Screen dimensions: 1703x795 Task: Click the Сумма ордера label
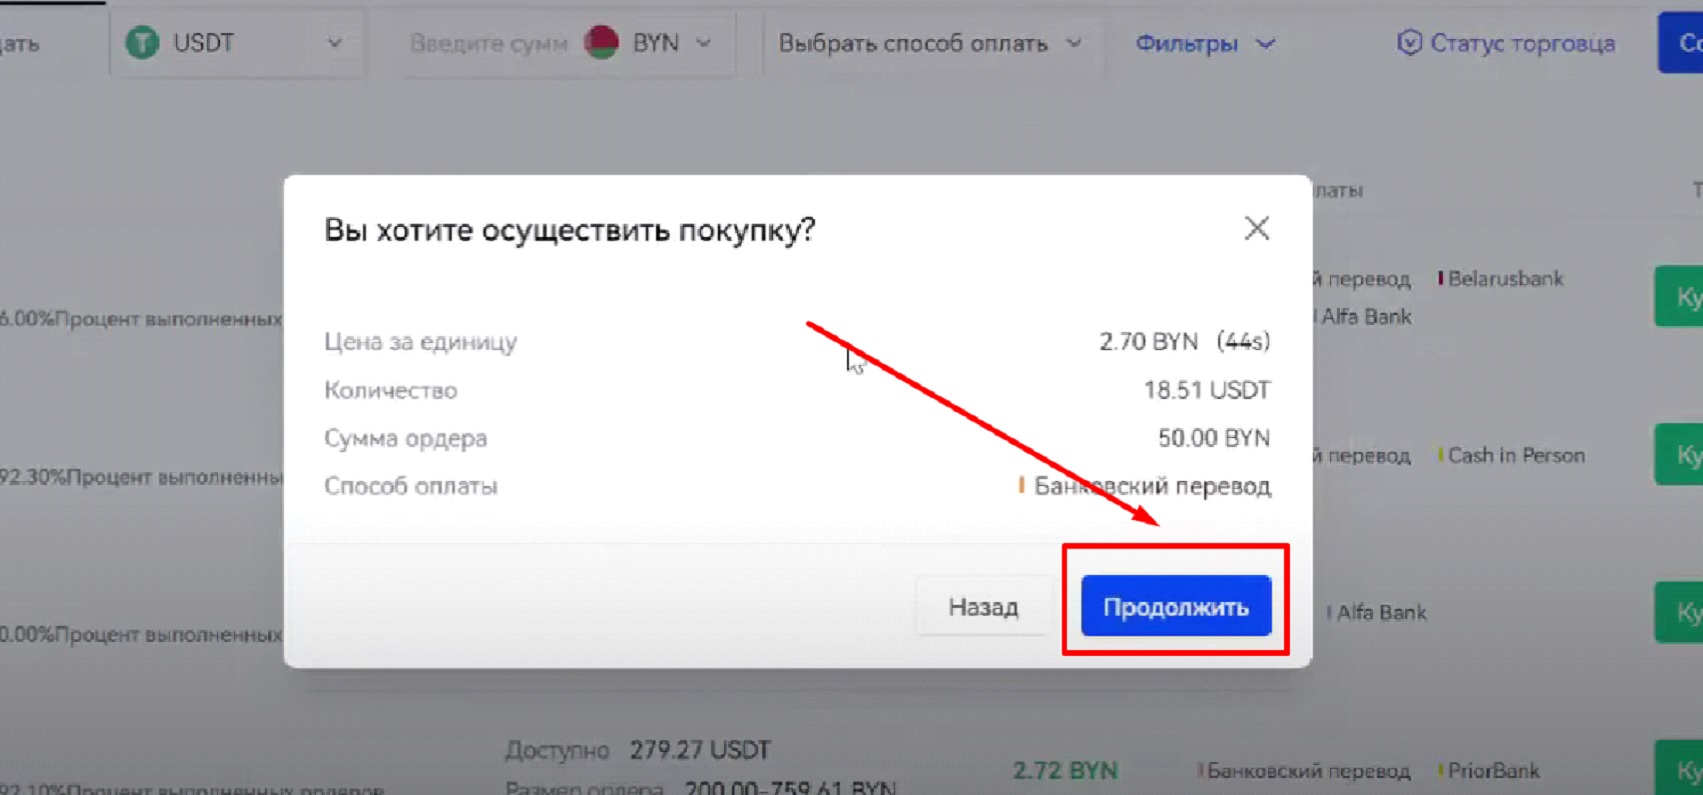tap(405, 438)
